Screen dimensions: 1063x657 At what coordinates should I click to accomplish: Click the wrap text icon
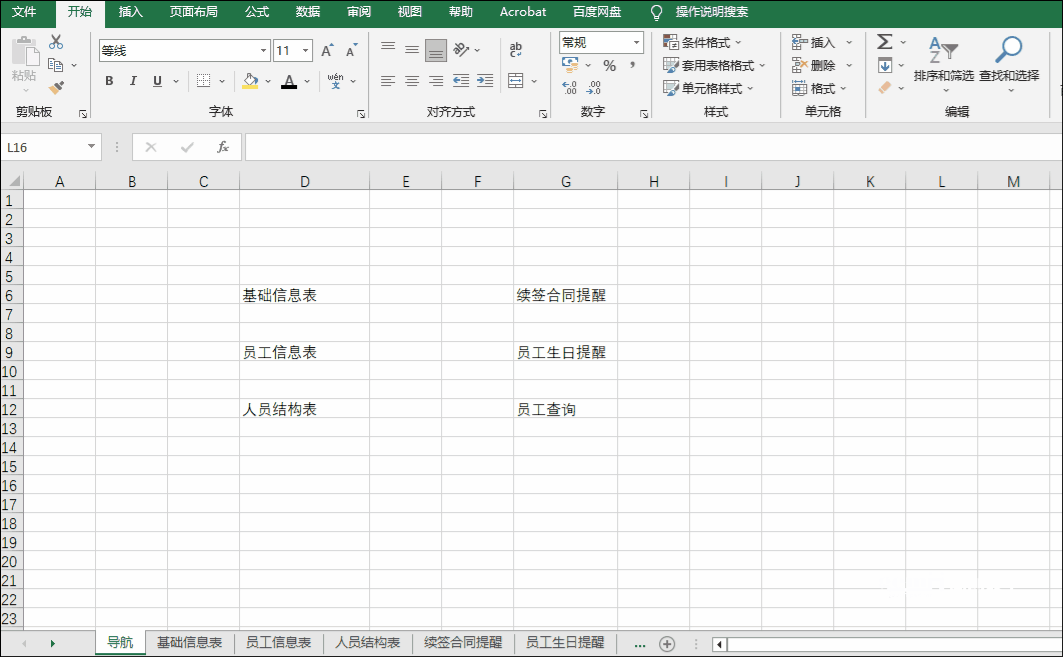(516, 50)
